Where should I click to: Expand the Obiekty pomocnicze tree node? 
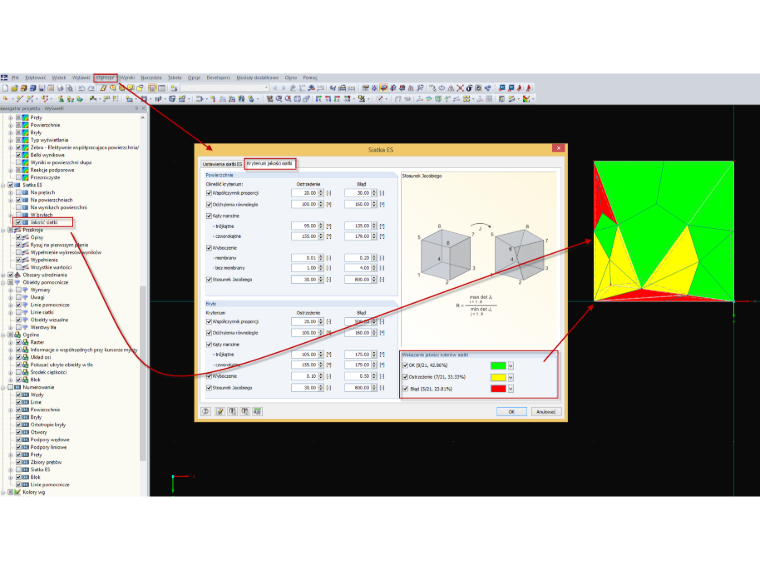(x=3, y=282)
